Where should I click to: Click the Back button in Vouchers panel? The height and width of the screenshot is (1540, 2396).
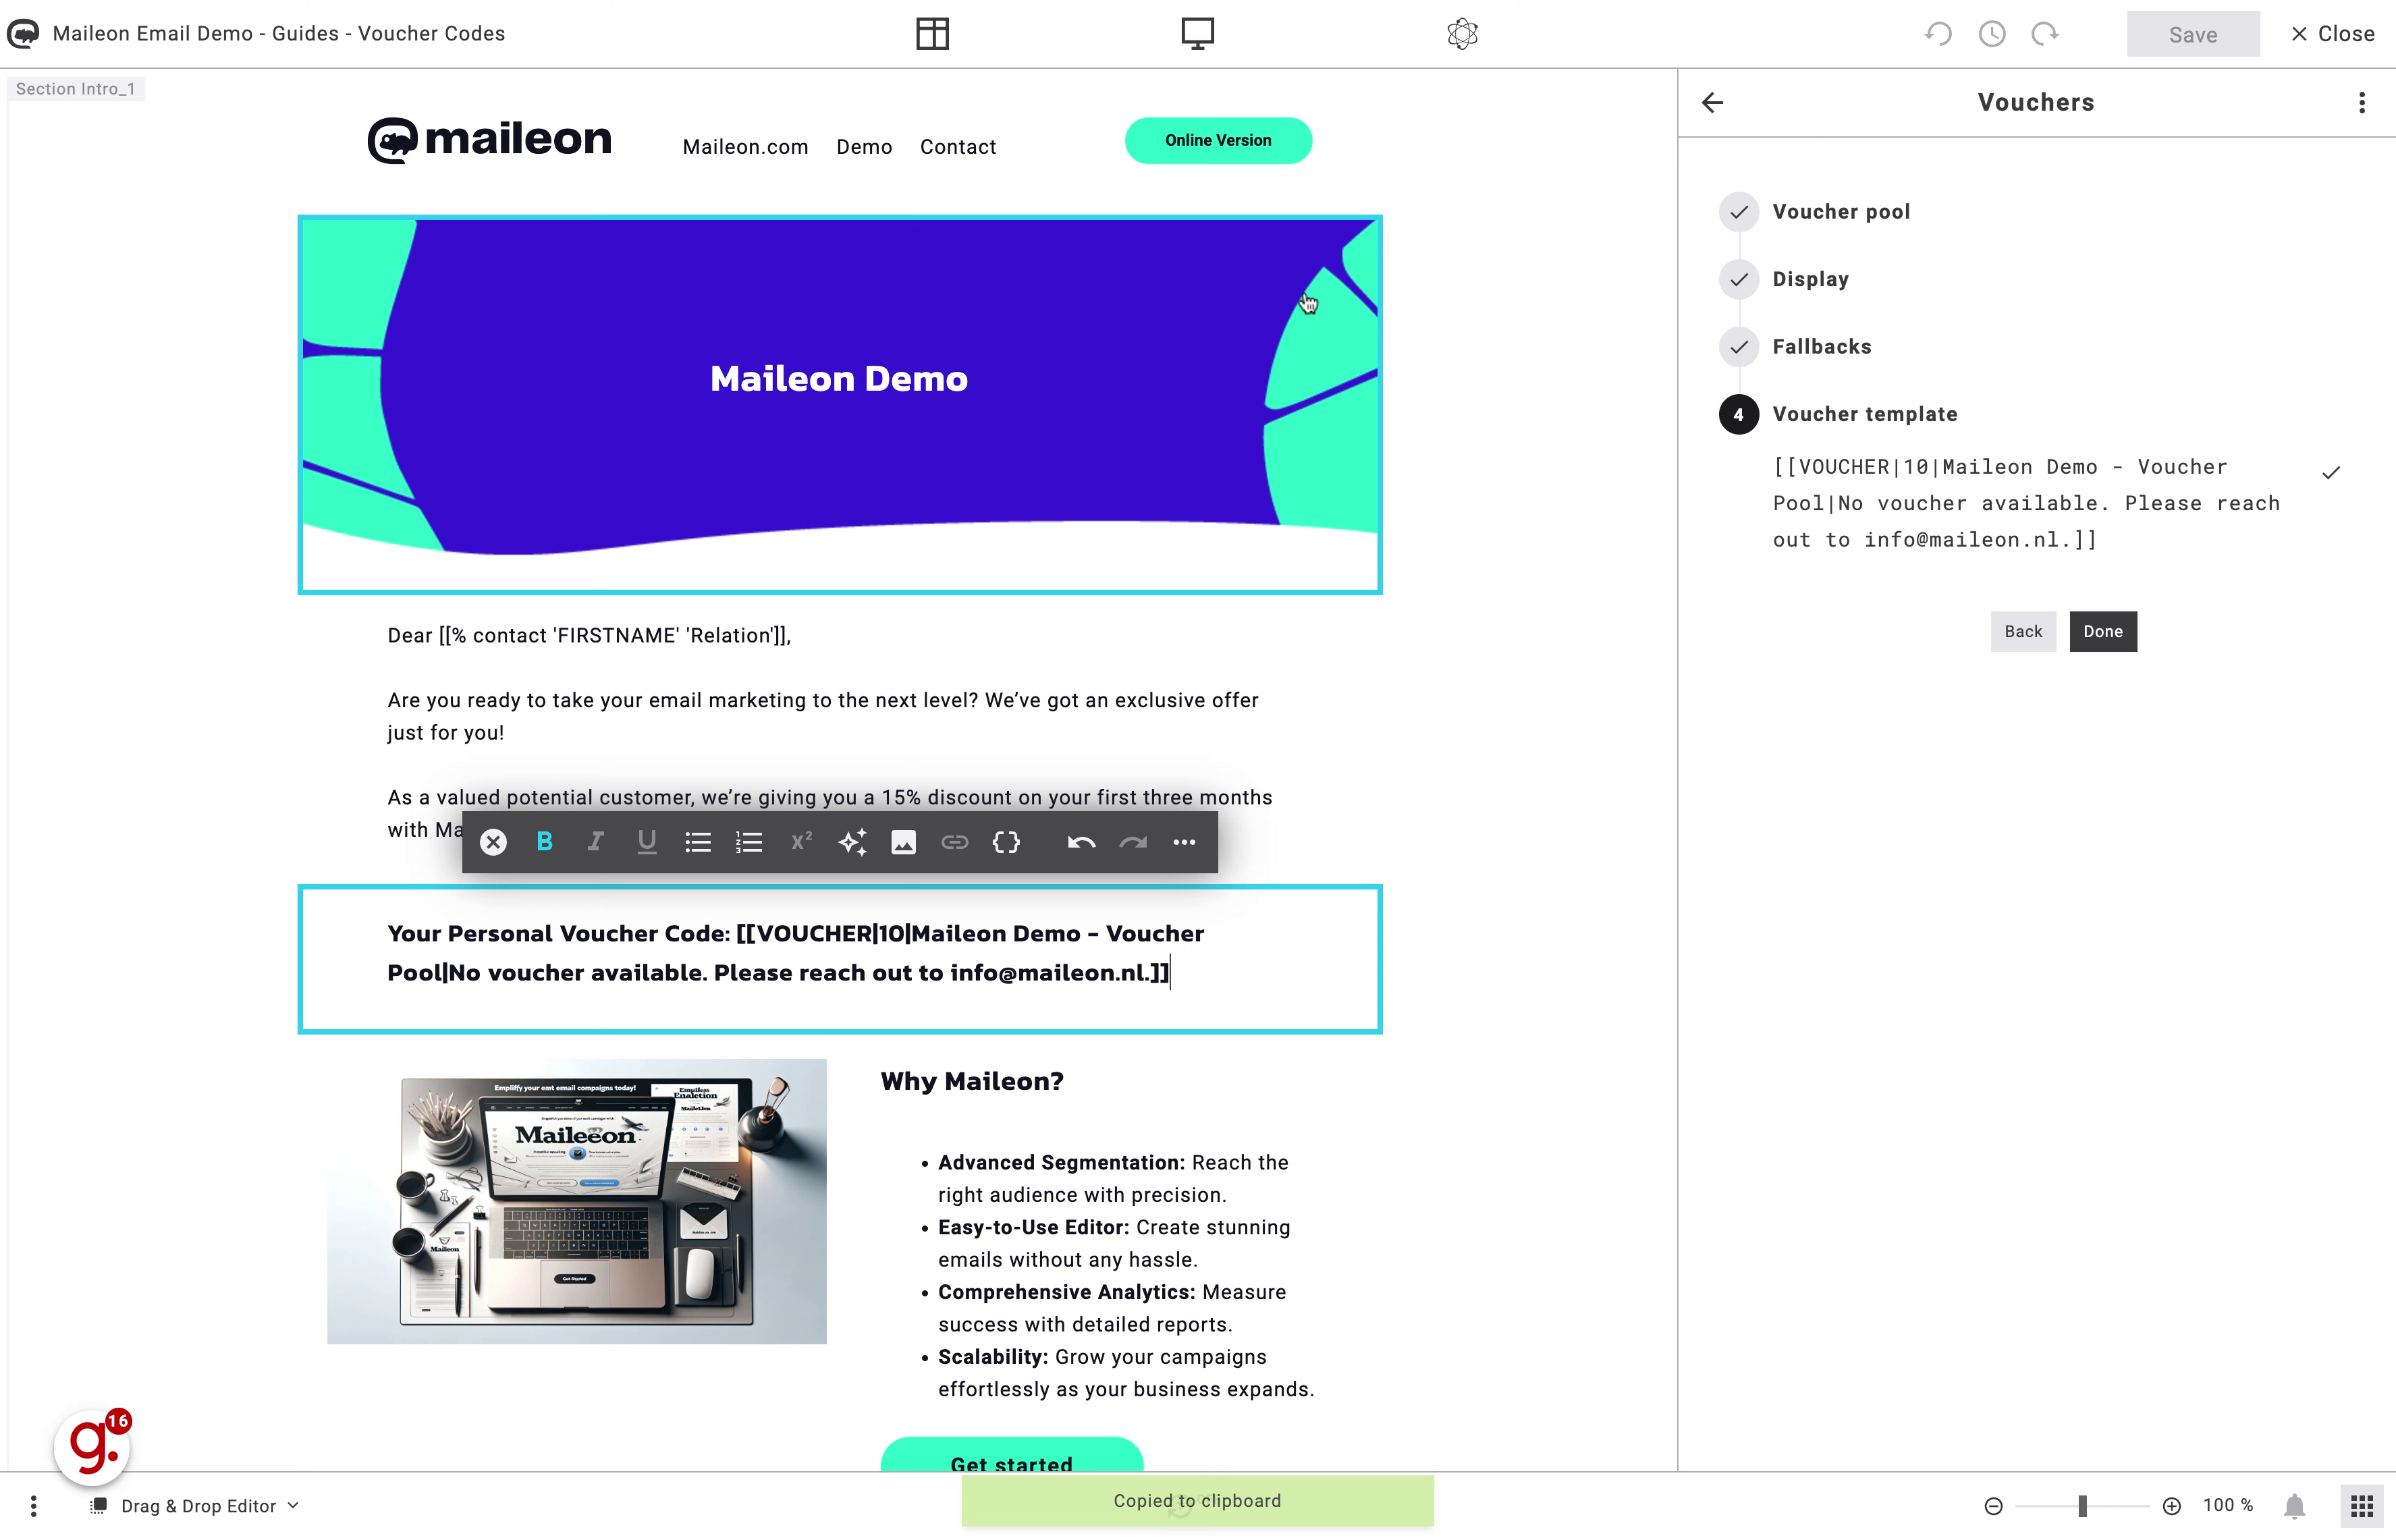pyautogui.click(x=2023, y=632)
